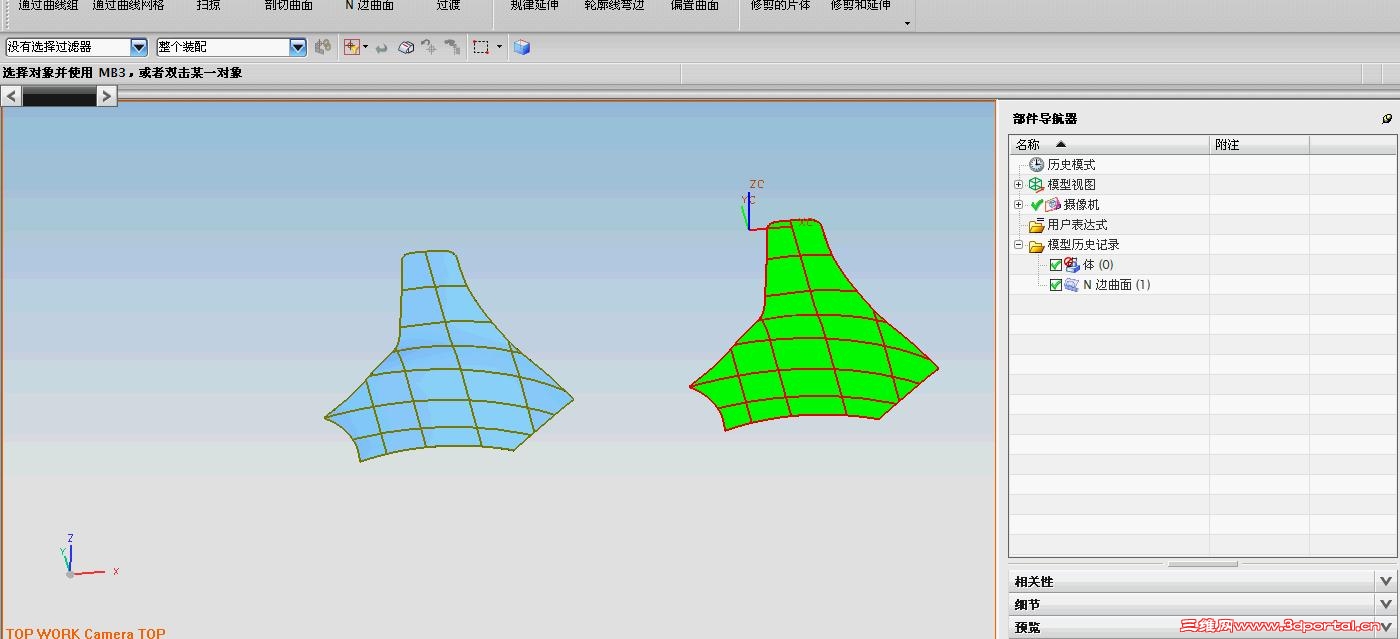The image size is (1400, 639).
Task: Expand the 预览 panel section
Action: pyautogui.click(x=1385, y=627)
